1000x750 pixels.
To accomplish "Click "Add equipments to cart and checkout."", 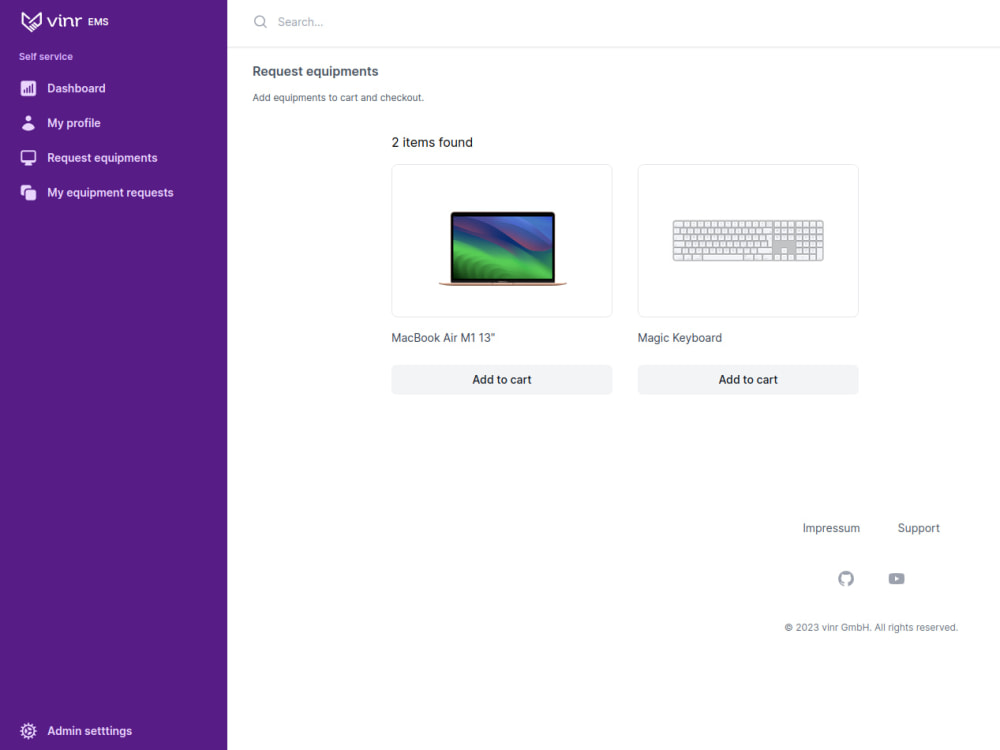I will [338, 98].
